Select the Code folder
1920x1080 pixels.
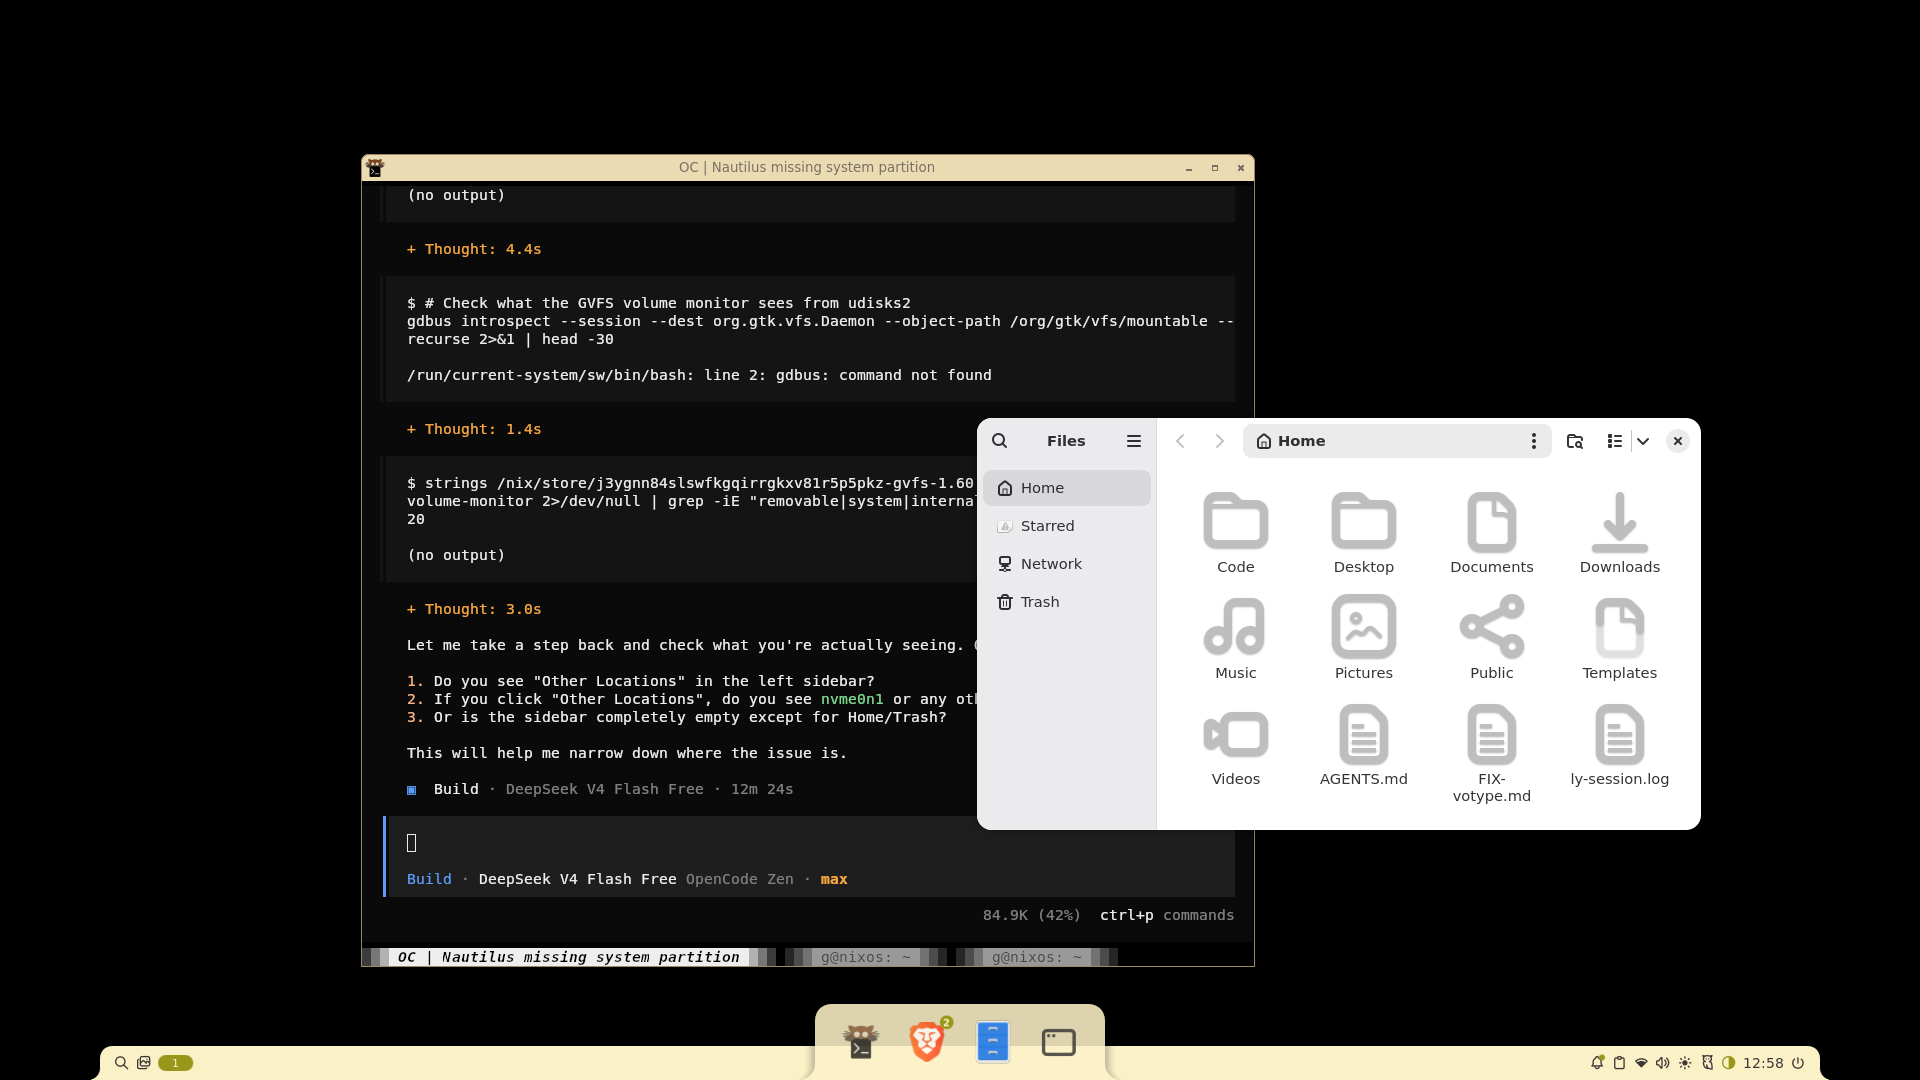[x=1235, y=532]
